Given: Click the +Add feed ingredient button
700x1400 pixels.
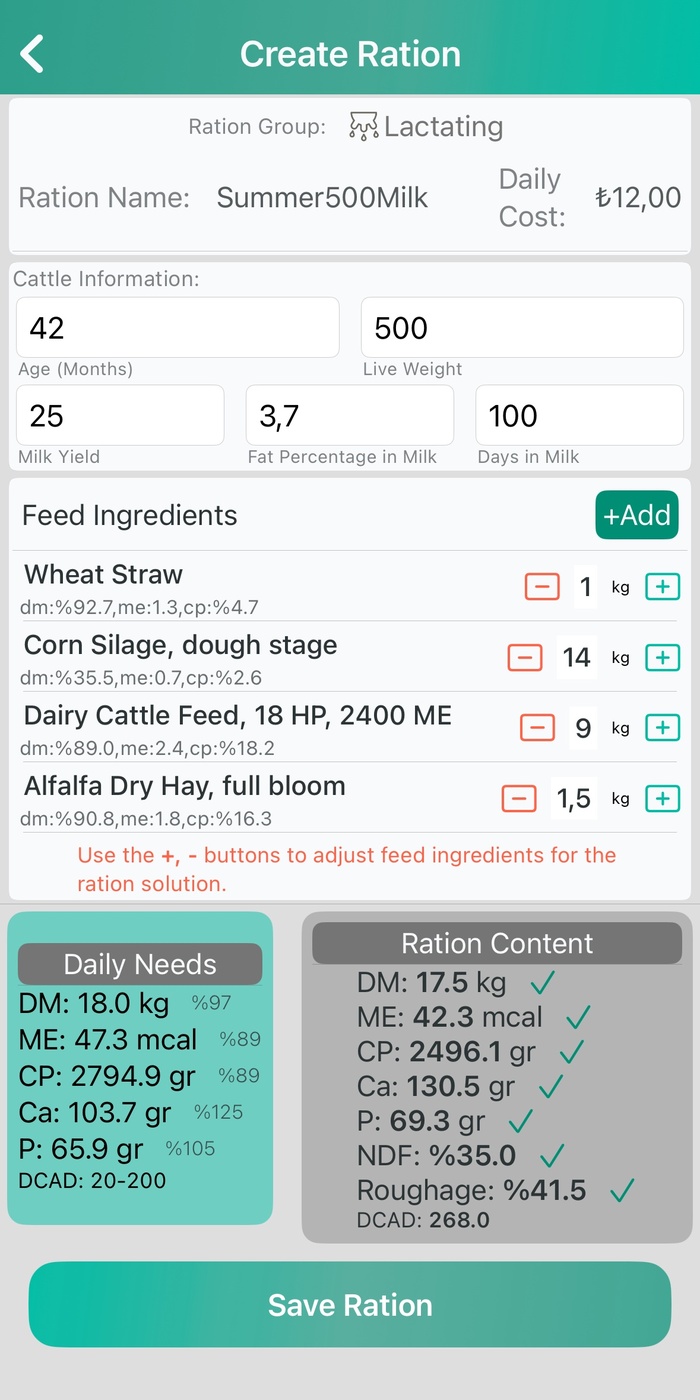Looking at the screenshot, I should coord(637,515).
